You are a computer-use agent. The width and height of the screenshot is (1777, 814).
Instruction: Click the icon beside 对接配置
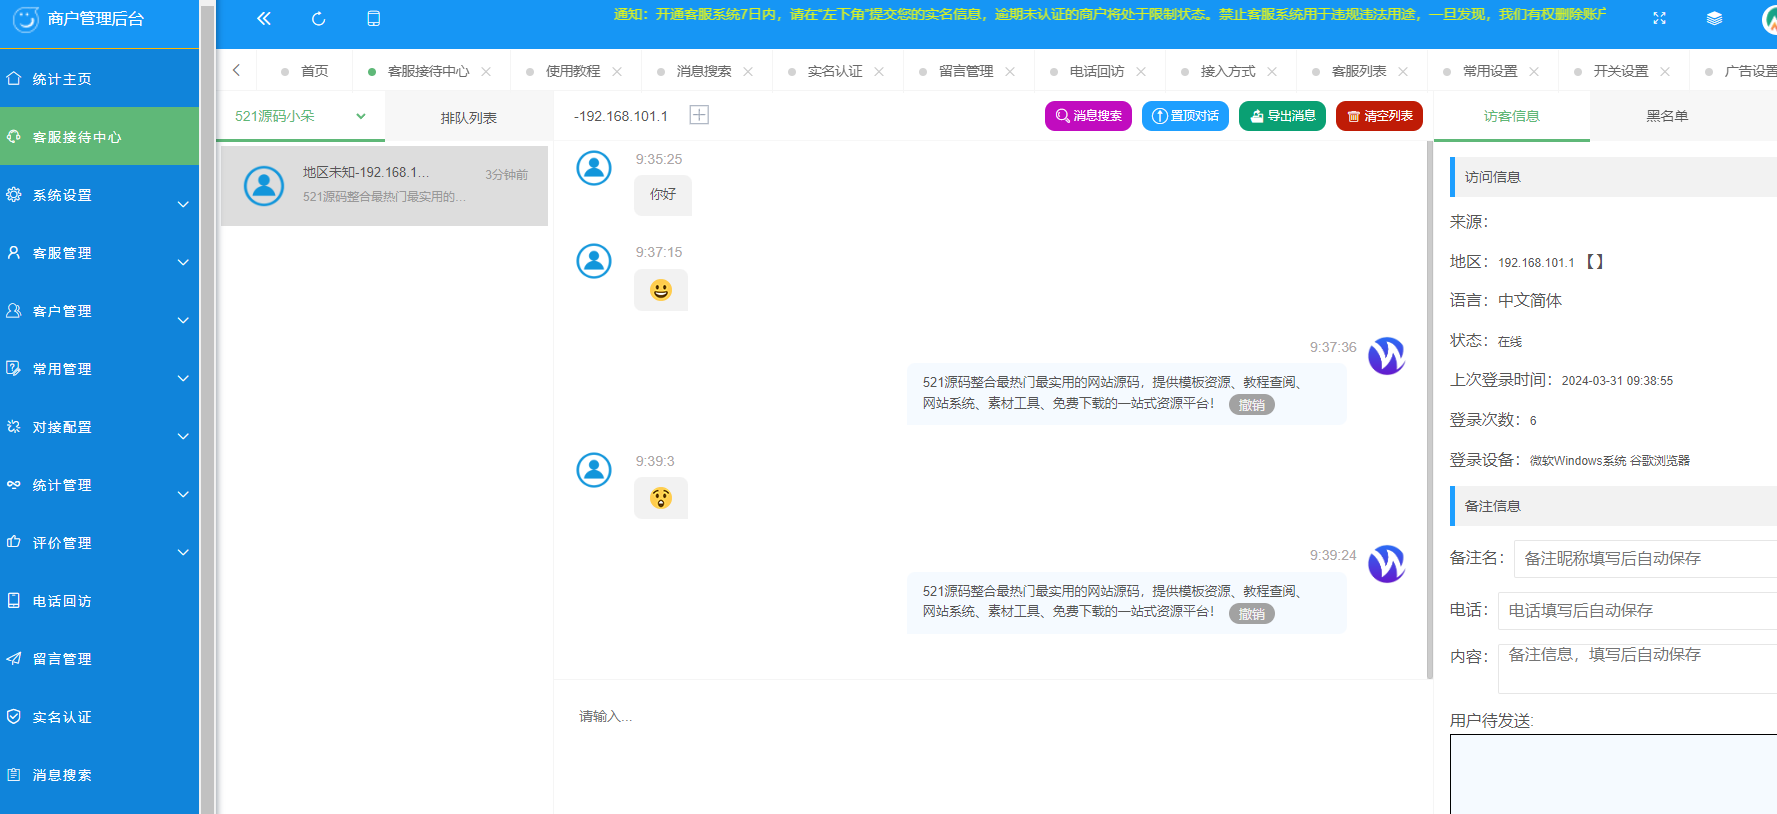point(14,426)
